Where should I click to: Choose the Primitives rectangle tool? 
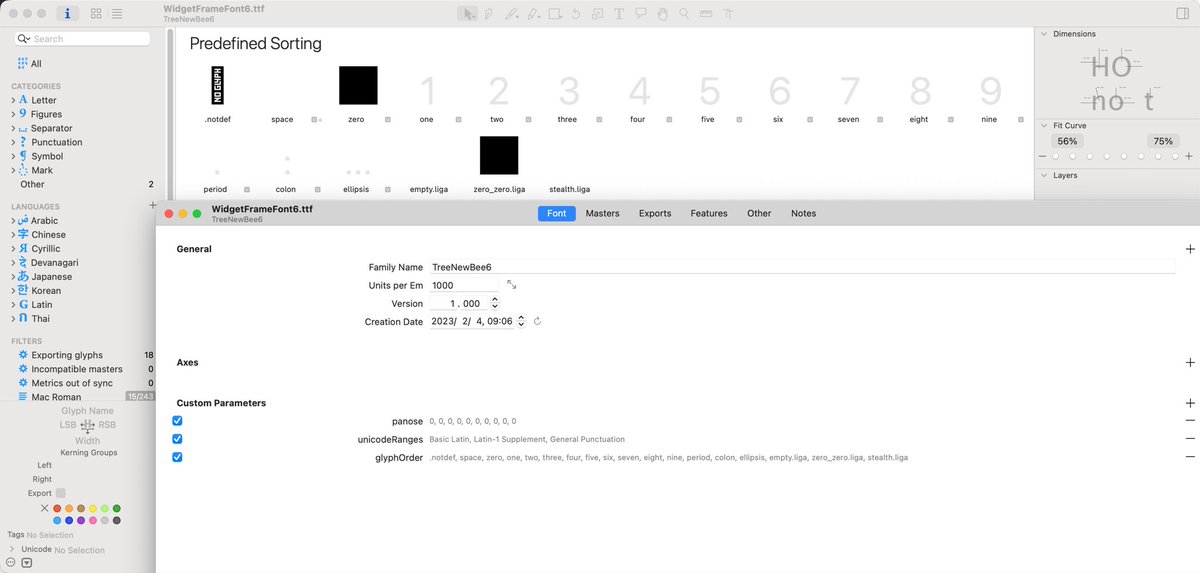click(x=555, y=14)
